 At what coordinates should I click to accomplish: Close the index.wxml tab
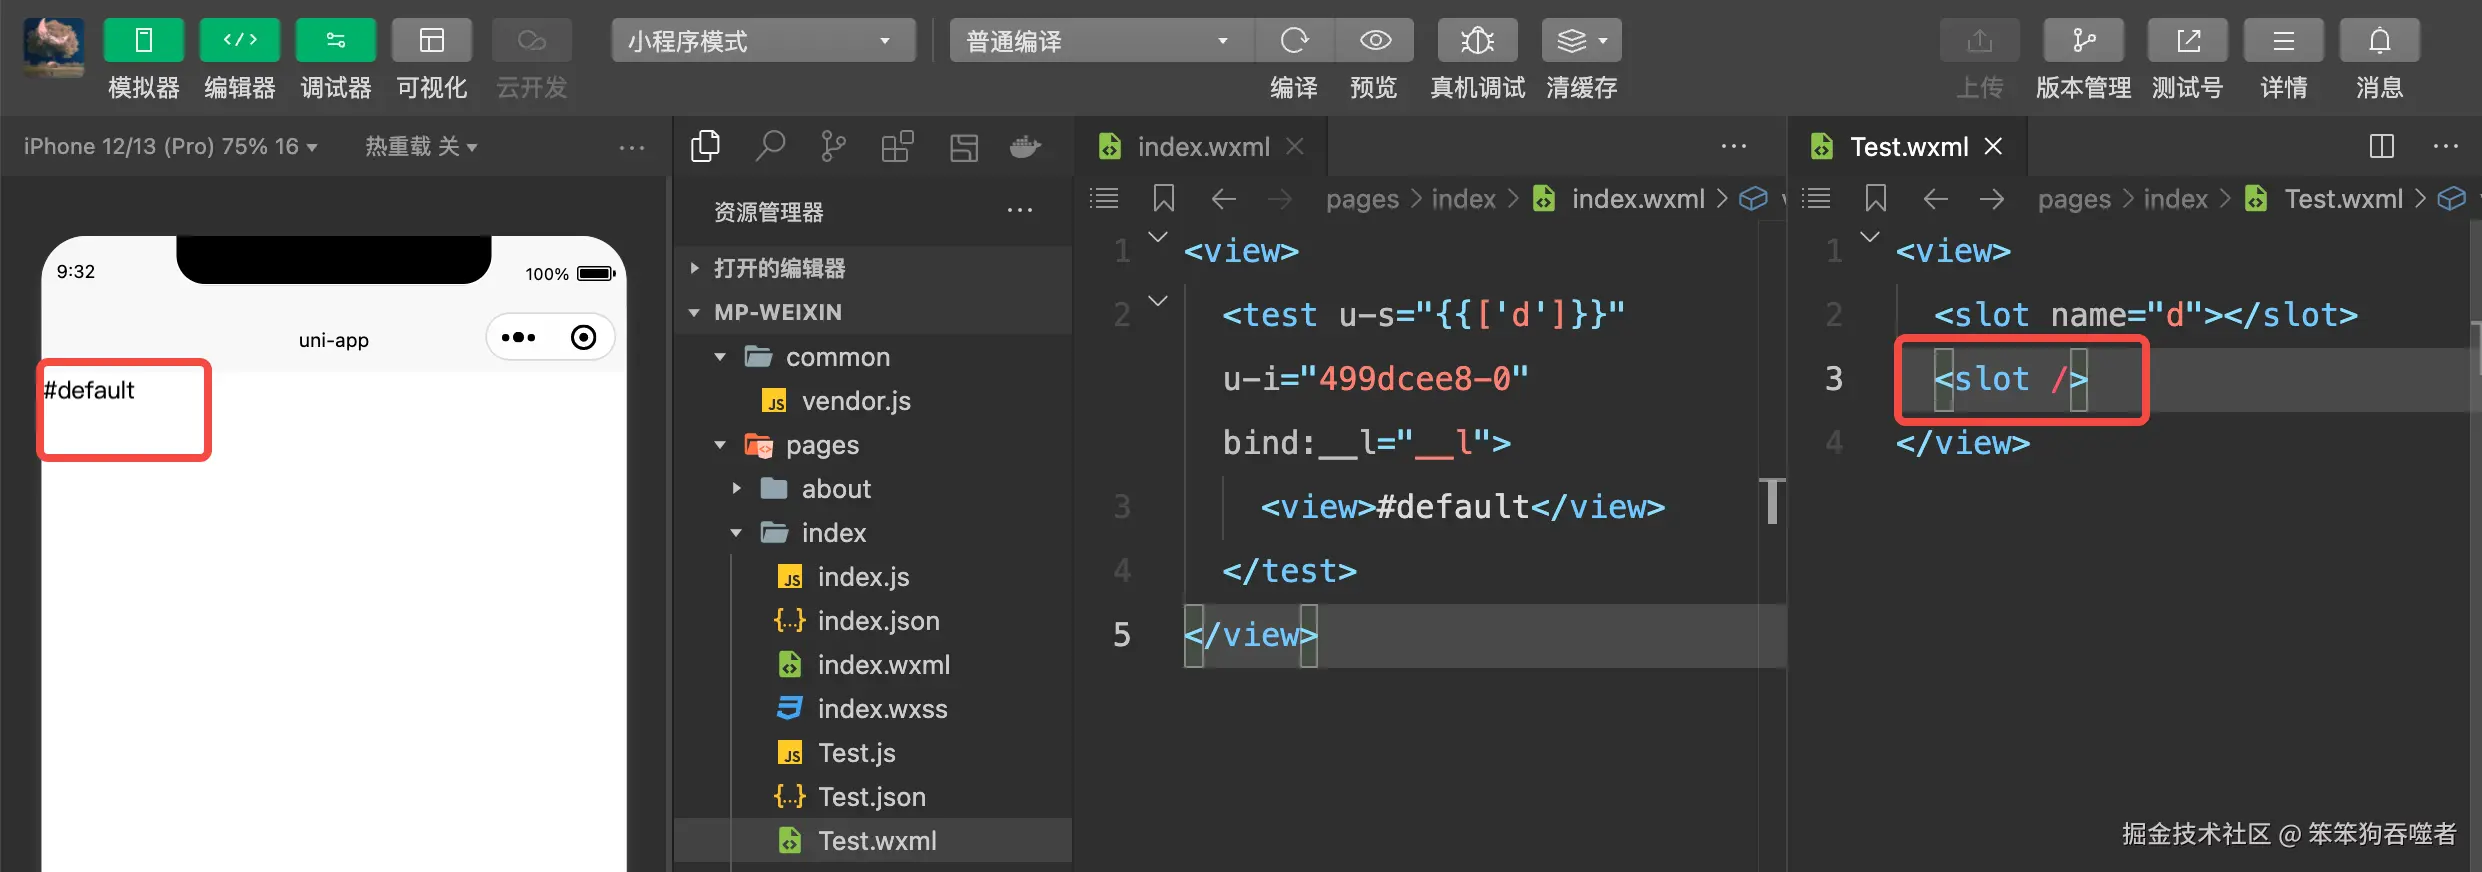pos(1295,147)
